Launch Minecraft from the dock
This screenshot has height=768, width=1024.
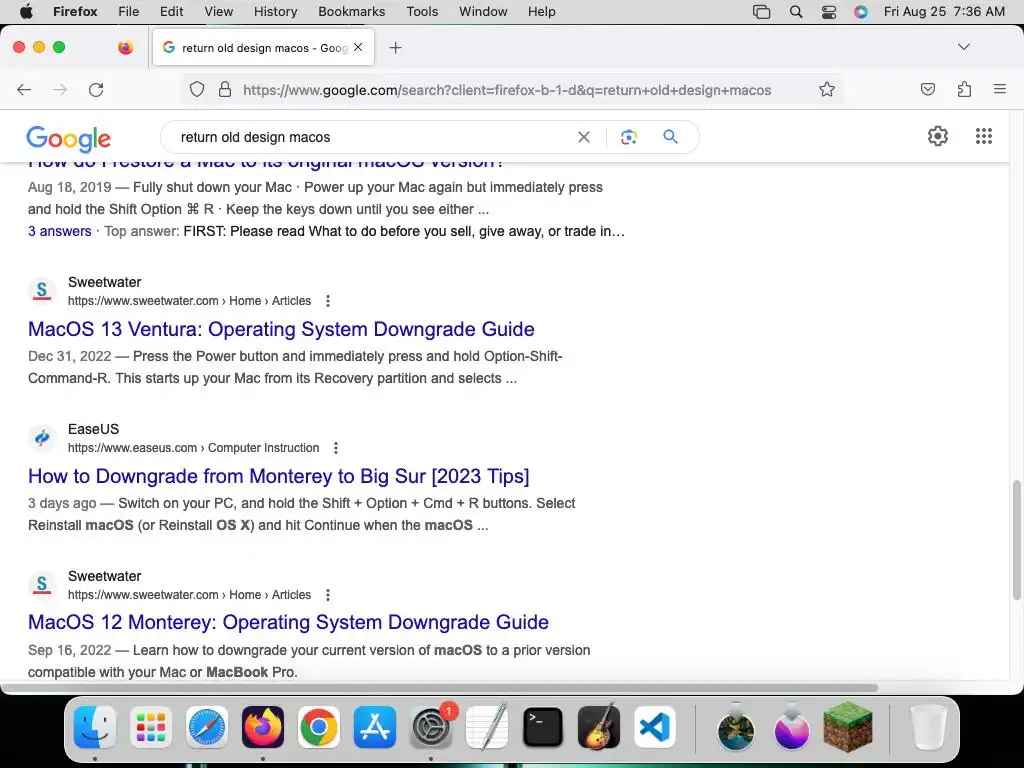click(848, 726)
